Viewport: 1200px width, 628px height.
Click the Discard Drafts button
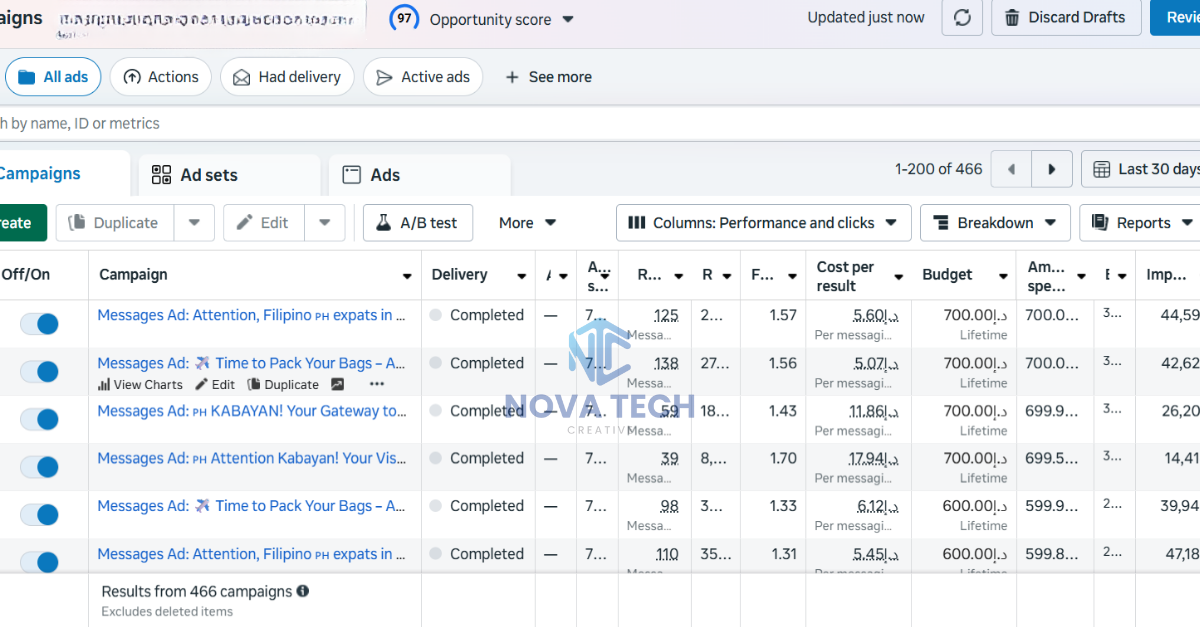[1066, 18]
